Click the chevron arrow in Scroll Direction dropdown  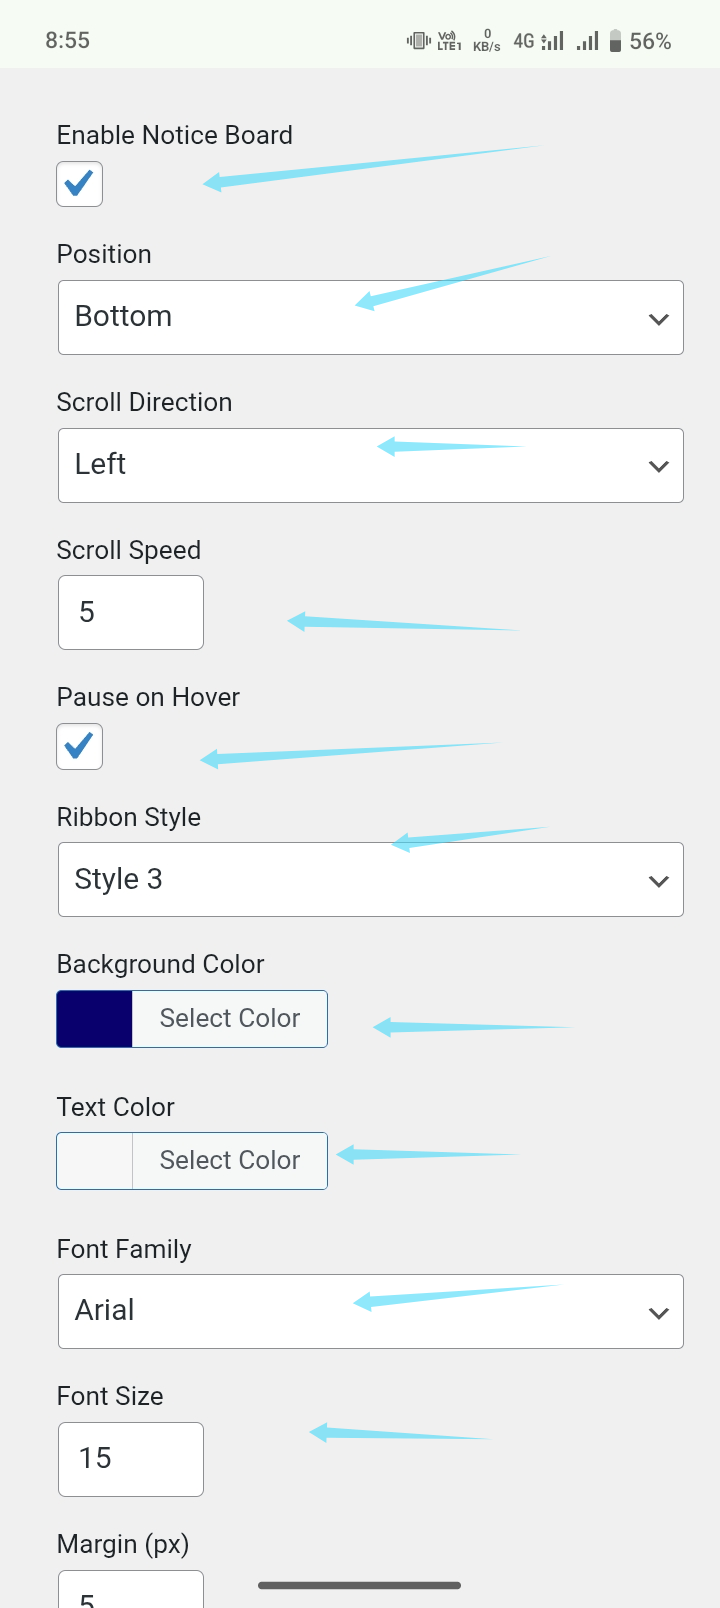pyautogui.click(x=658, y=467)
